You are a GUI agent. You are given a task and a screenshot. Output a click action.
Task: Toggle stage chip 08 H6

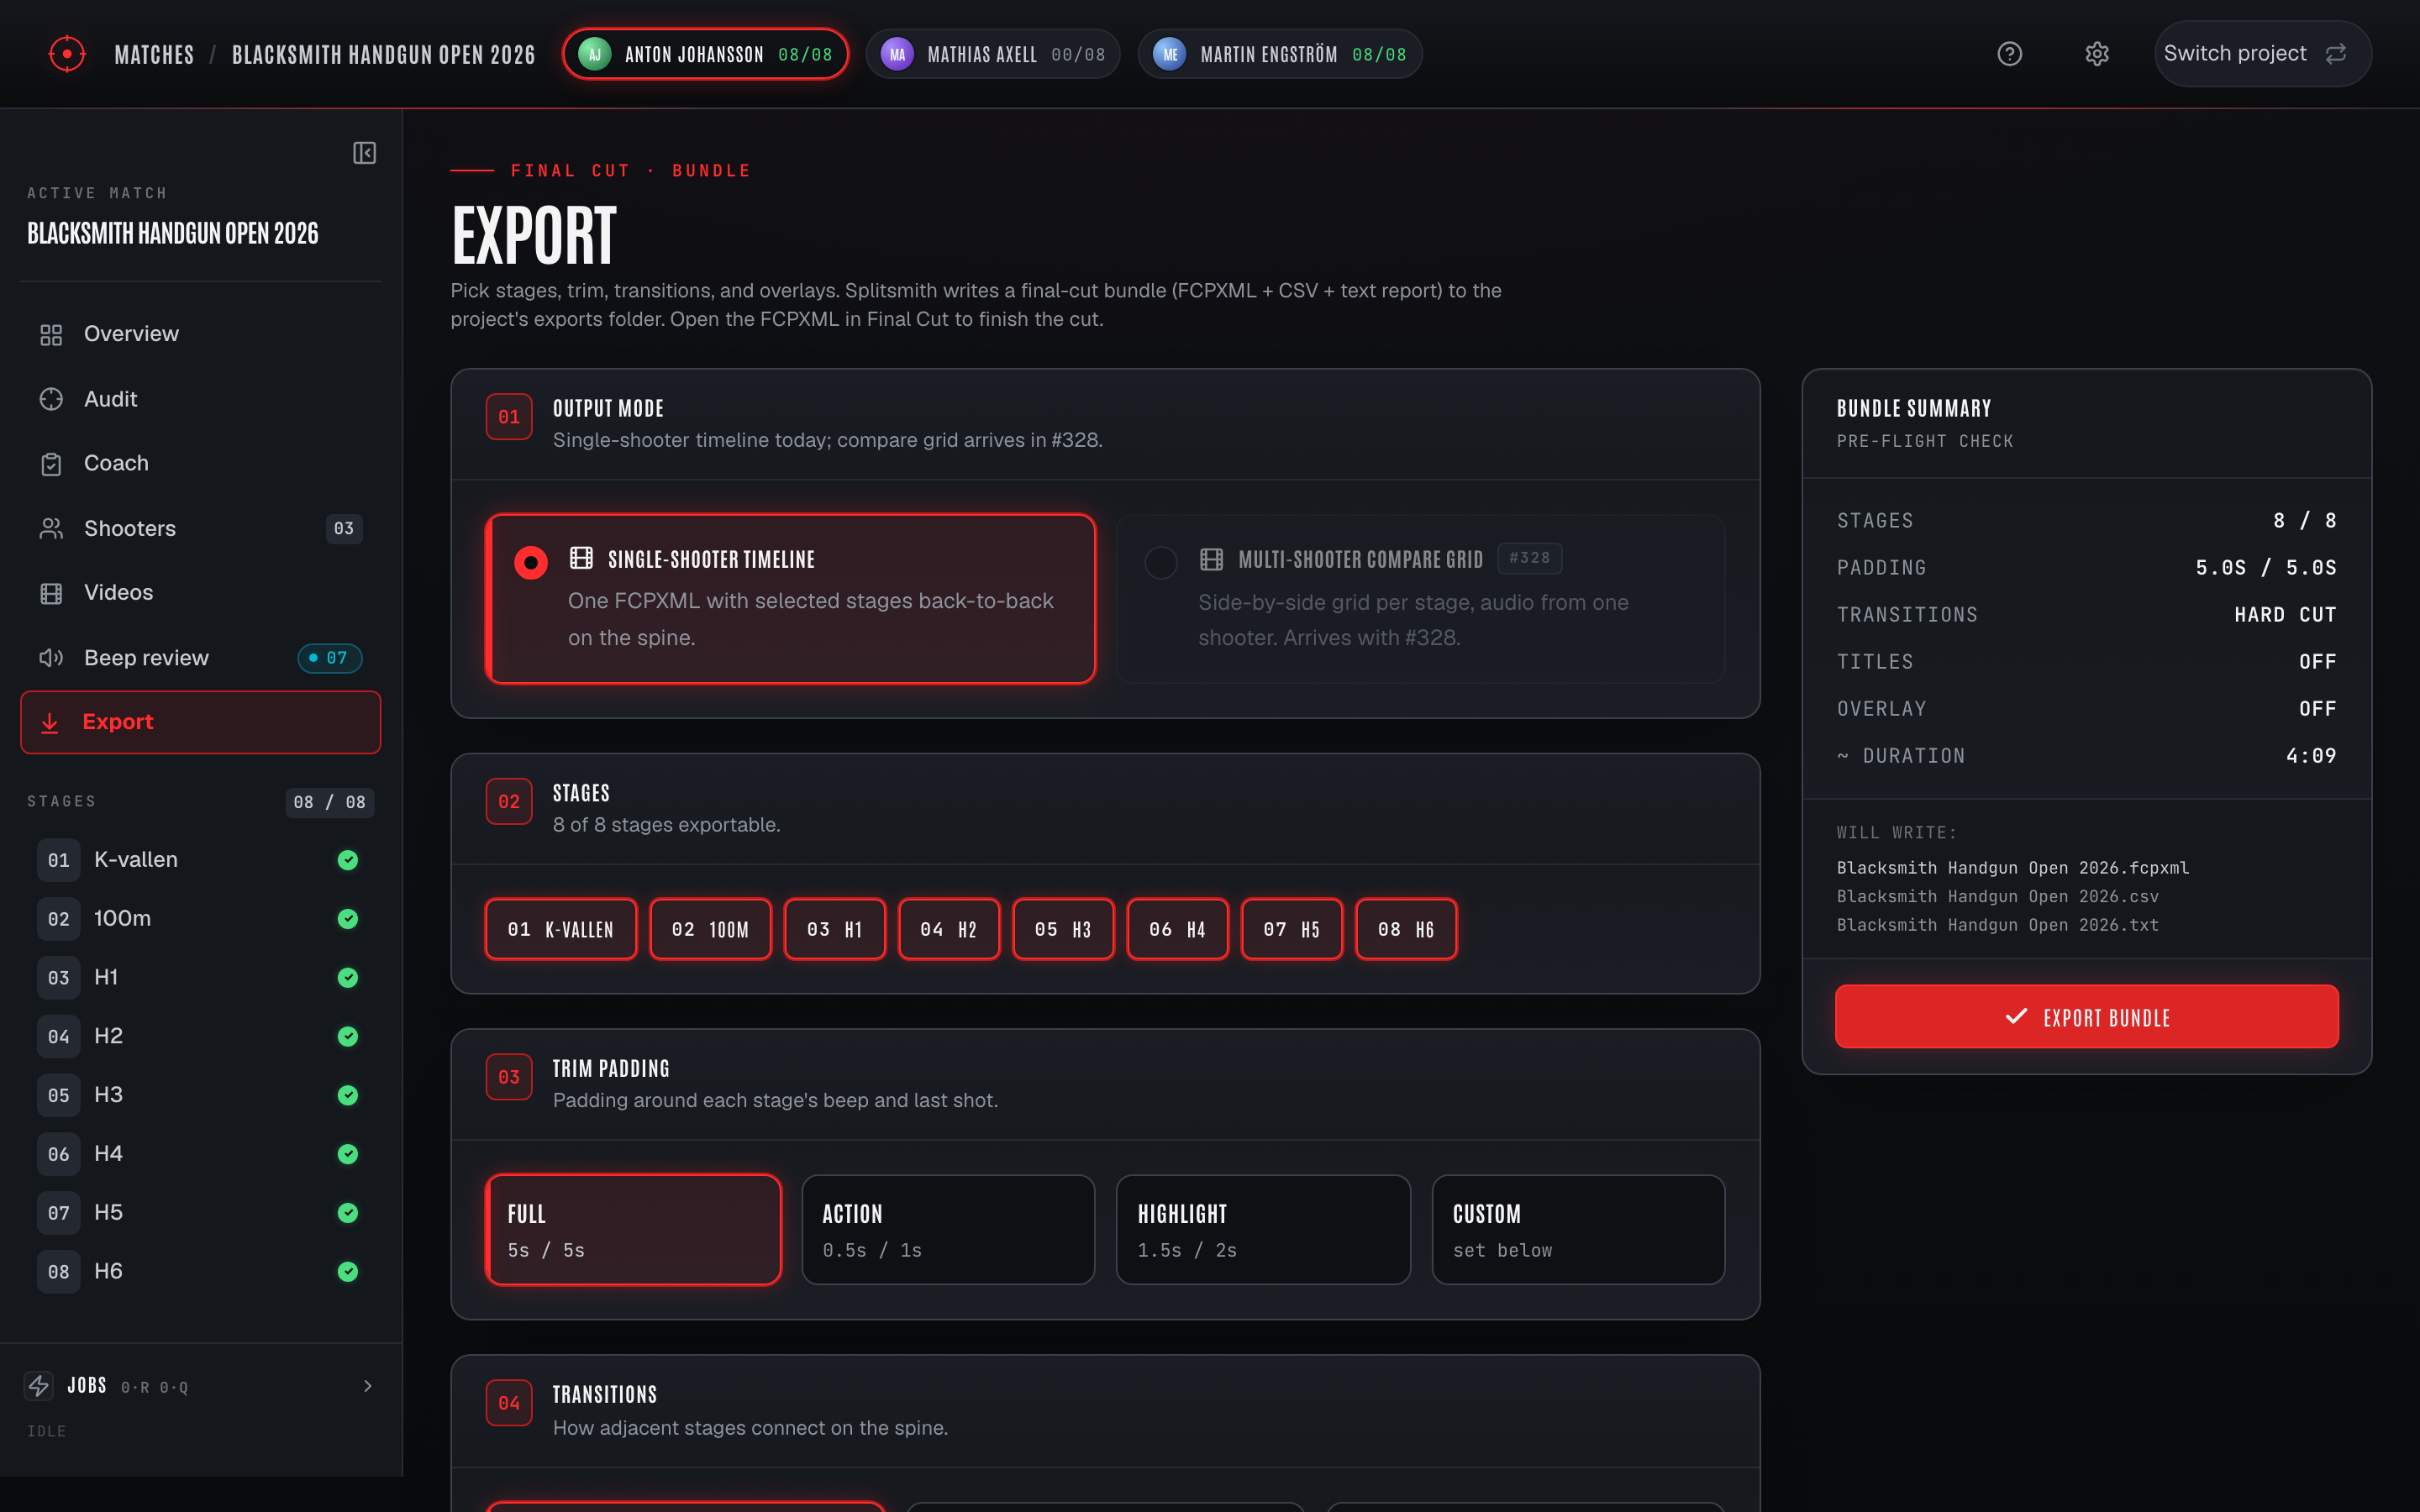click(1406, 929)
